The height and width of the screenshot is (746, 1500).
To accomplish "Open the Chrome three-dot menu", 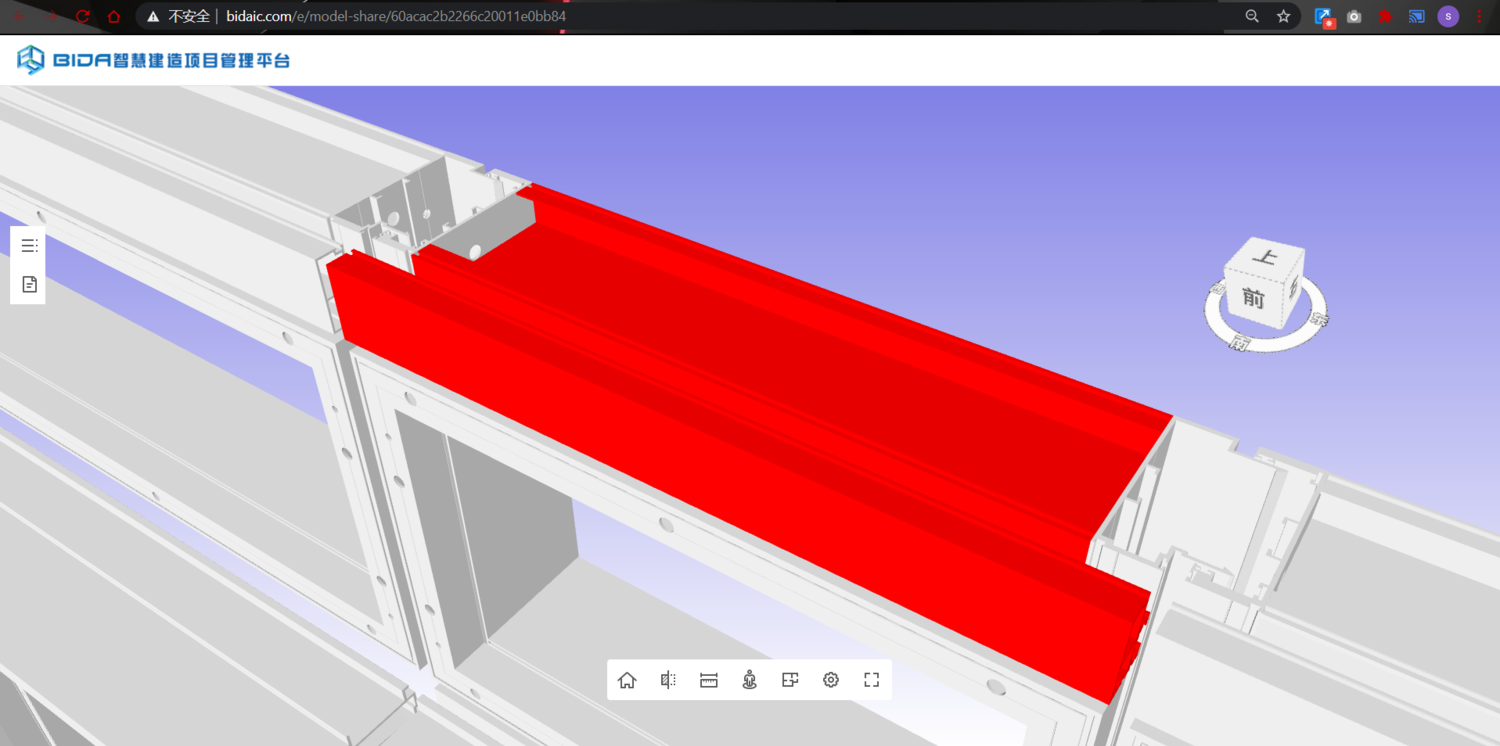I will point(1480,16).
